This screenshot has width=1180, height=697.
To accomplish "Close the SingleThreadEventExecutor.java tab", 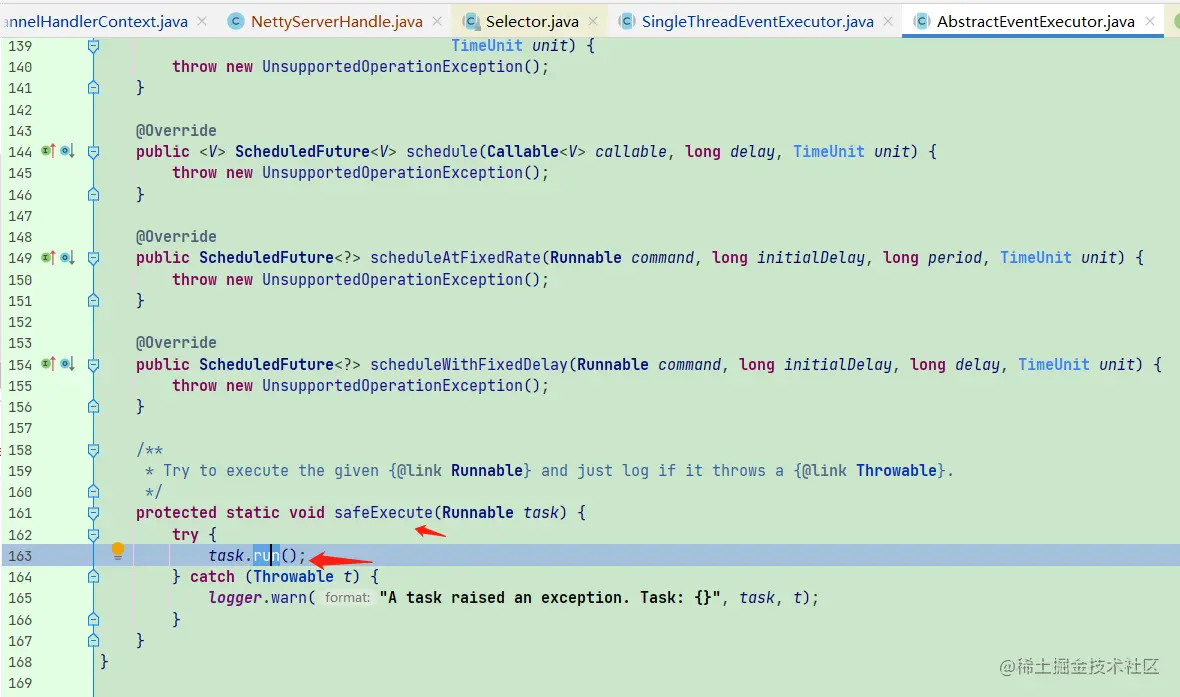I will pos(888,22).
